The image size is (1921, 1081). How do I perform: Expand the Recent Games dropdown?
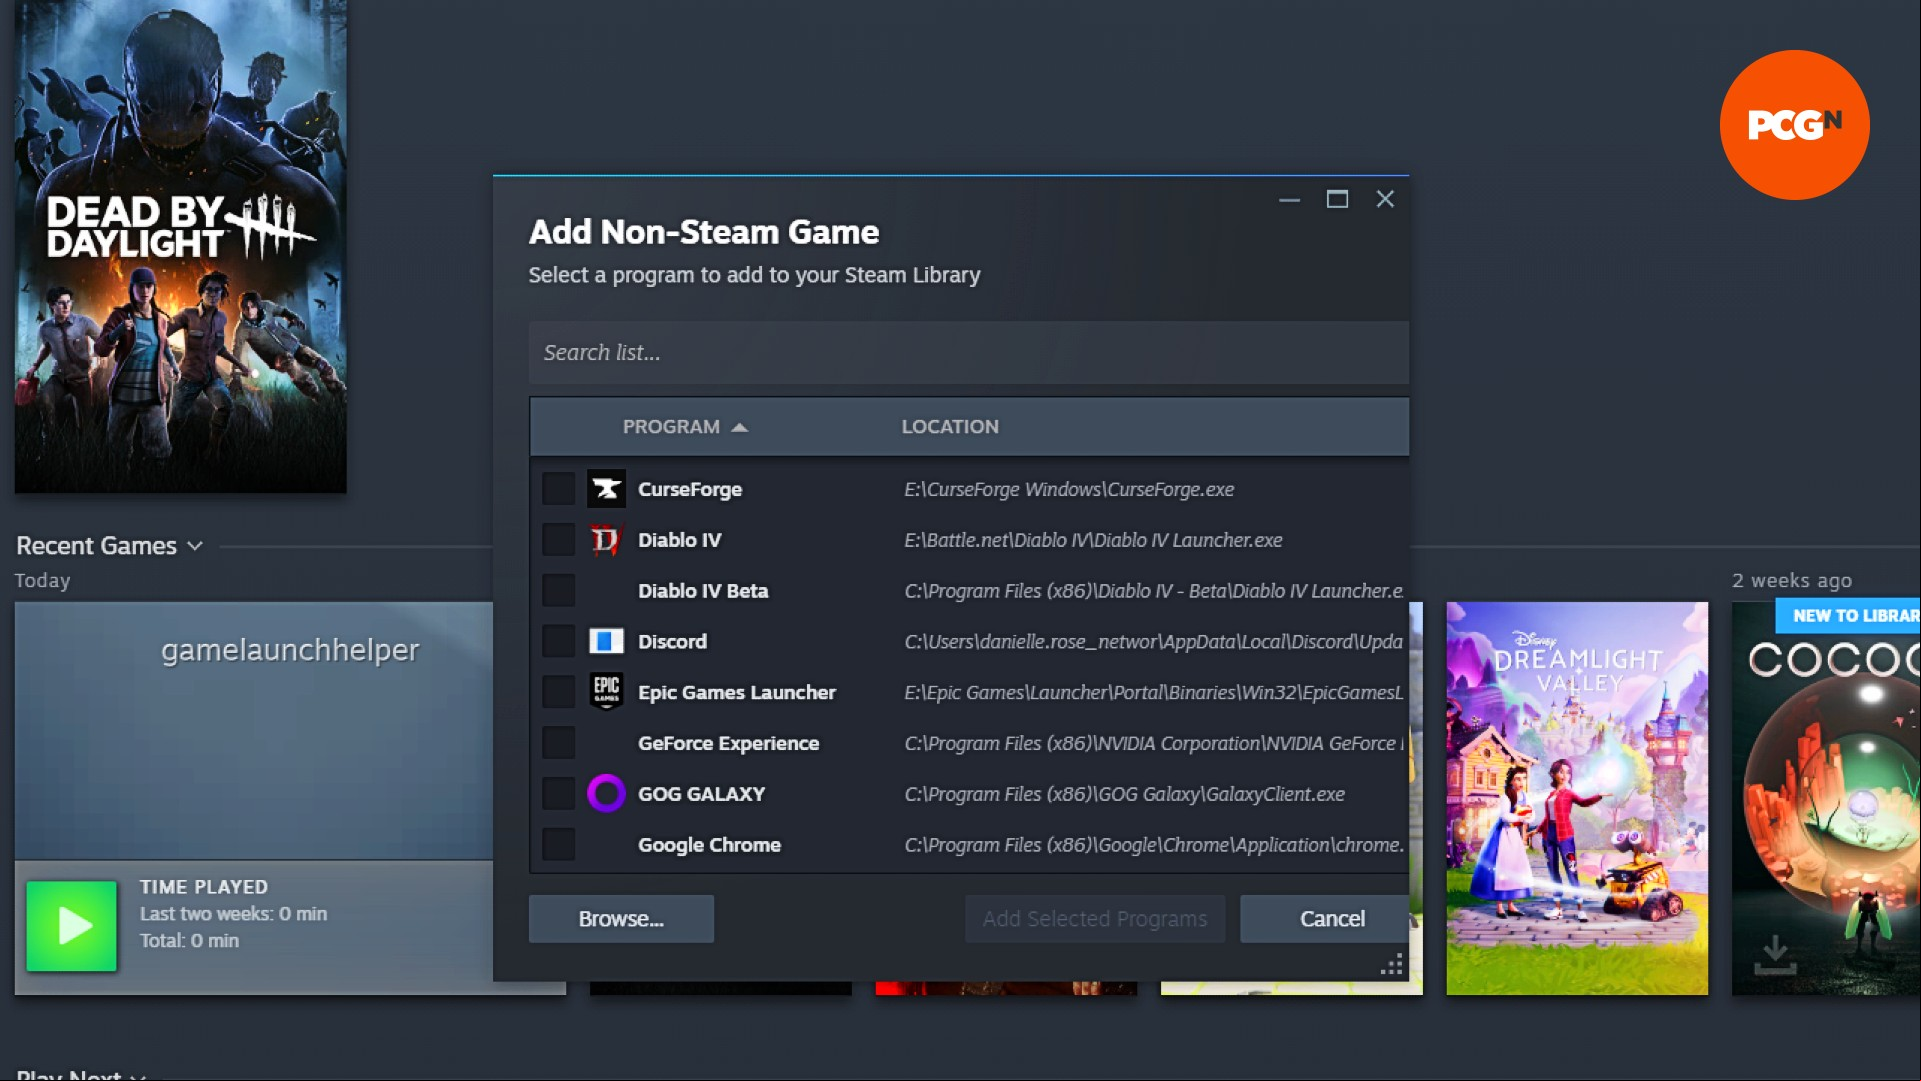110,546
